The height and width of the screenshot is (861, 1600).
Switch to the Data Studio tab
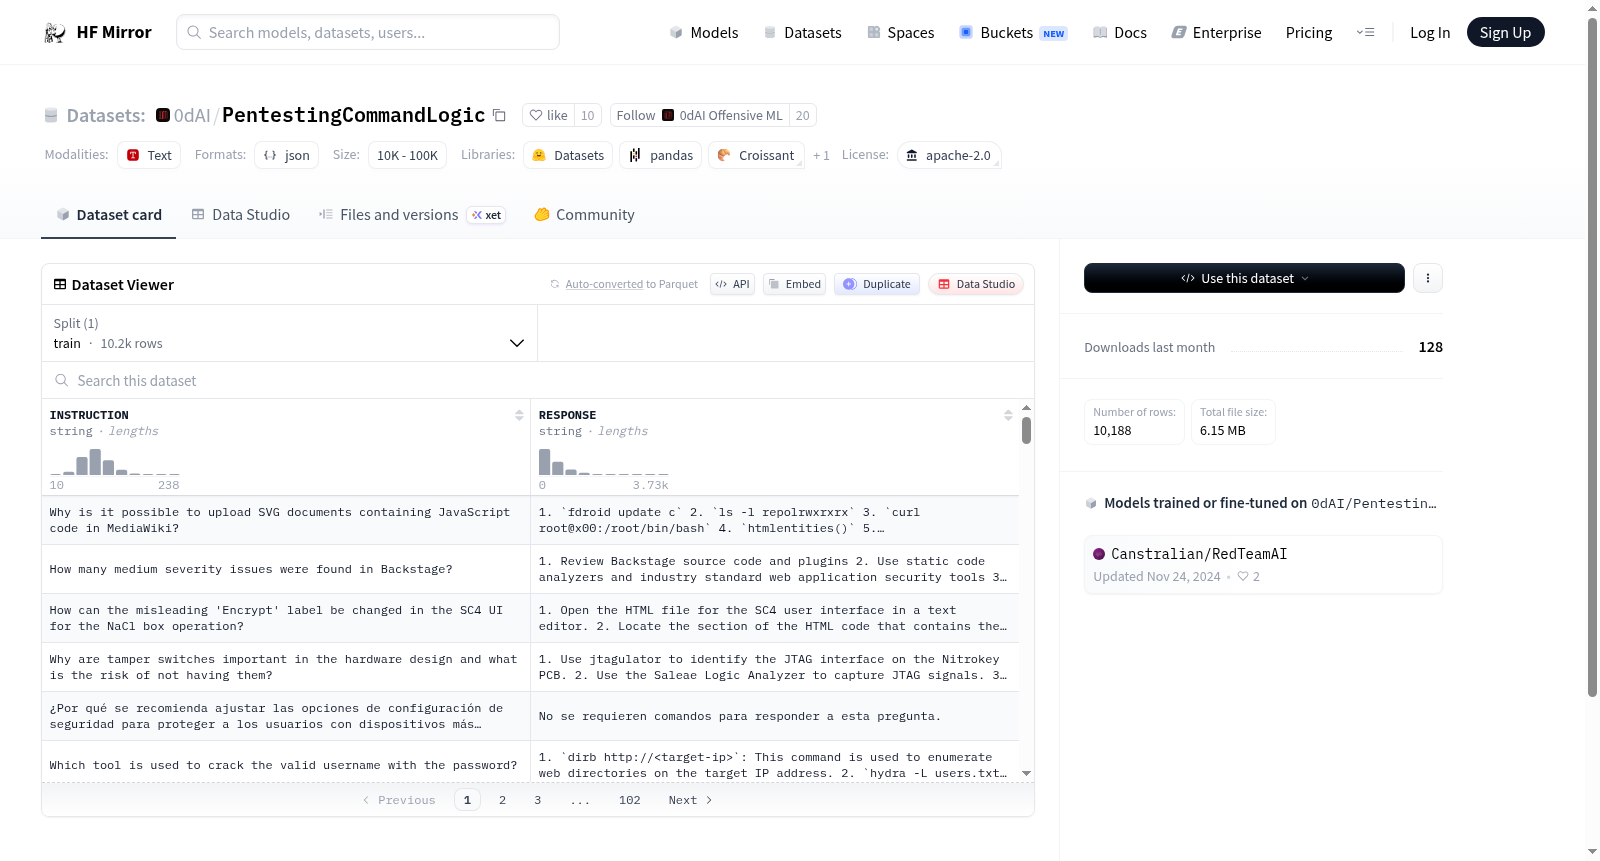pyautogui.click(x=241, y=215)
